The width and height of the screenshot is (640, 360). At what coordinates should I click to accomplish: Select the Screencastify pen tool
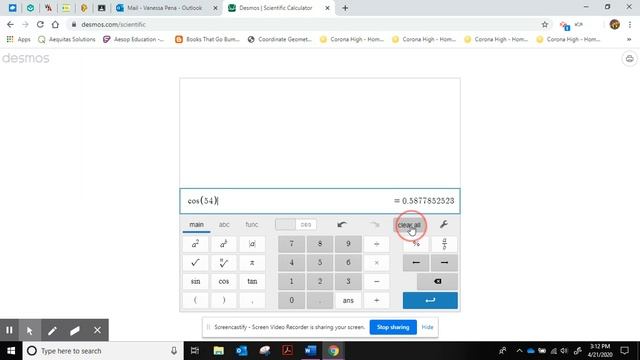click(52, 330)
